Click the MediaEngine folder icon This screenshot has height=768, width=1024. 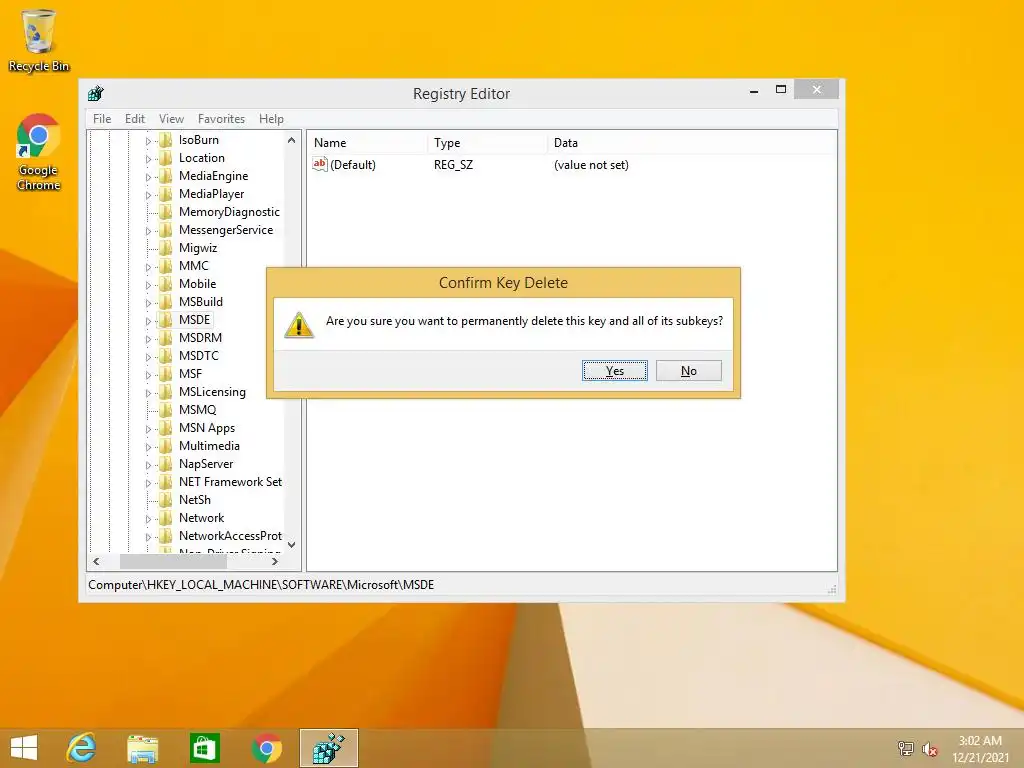click(166, 176)
